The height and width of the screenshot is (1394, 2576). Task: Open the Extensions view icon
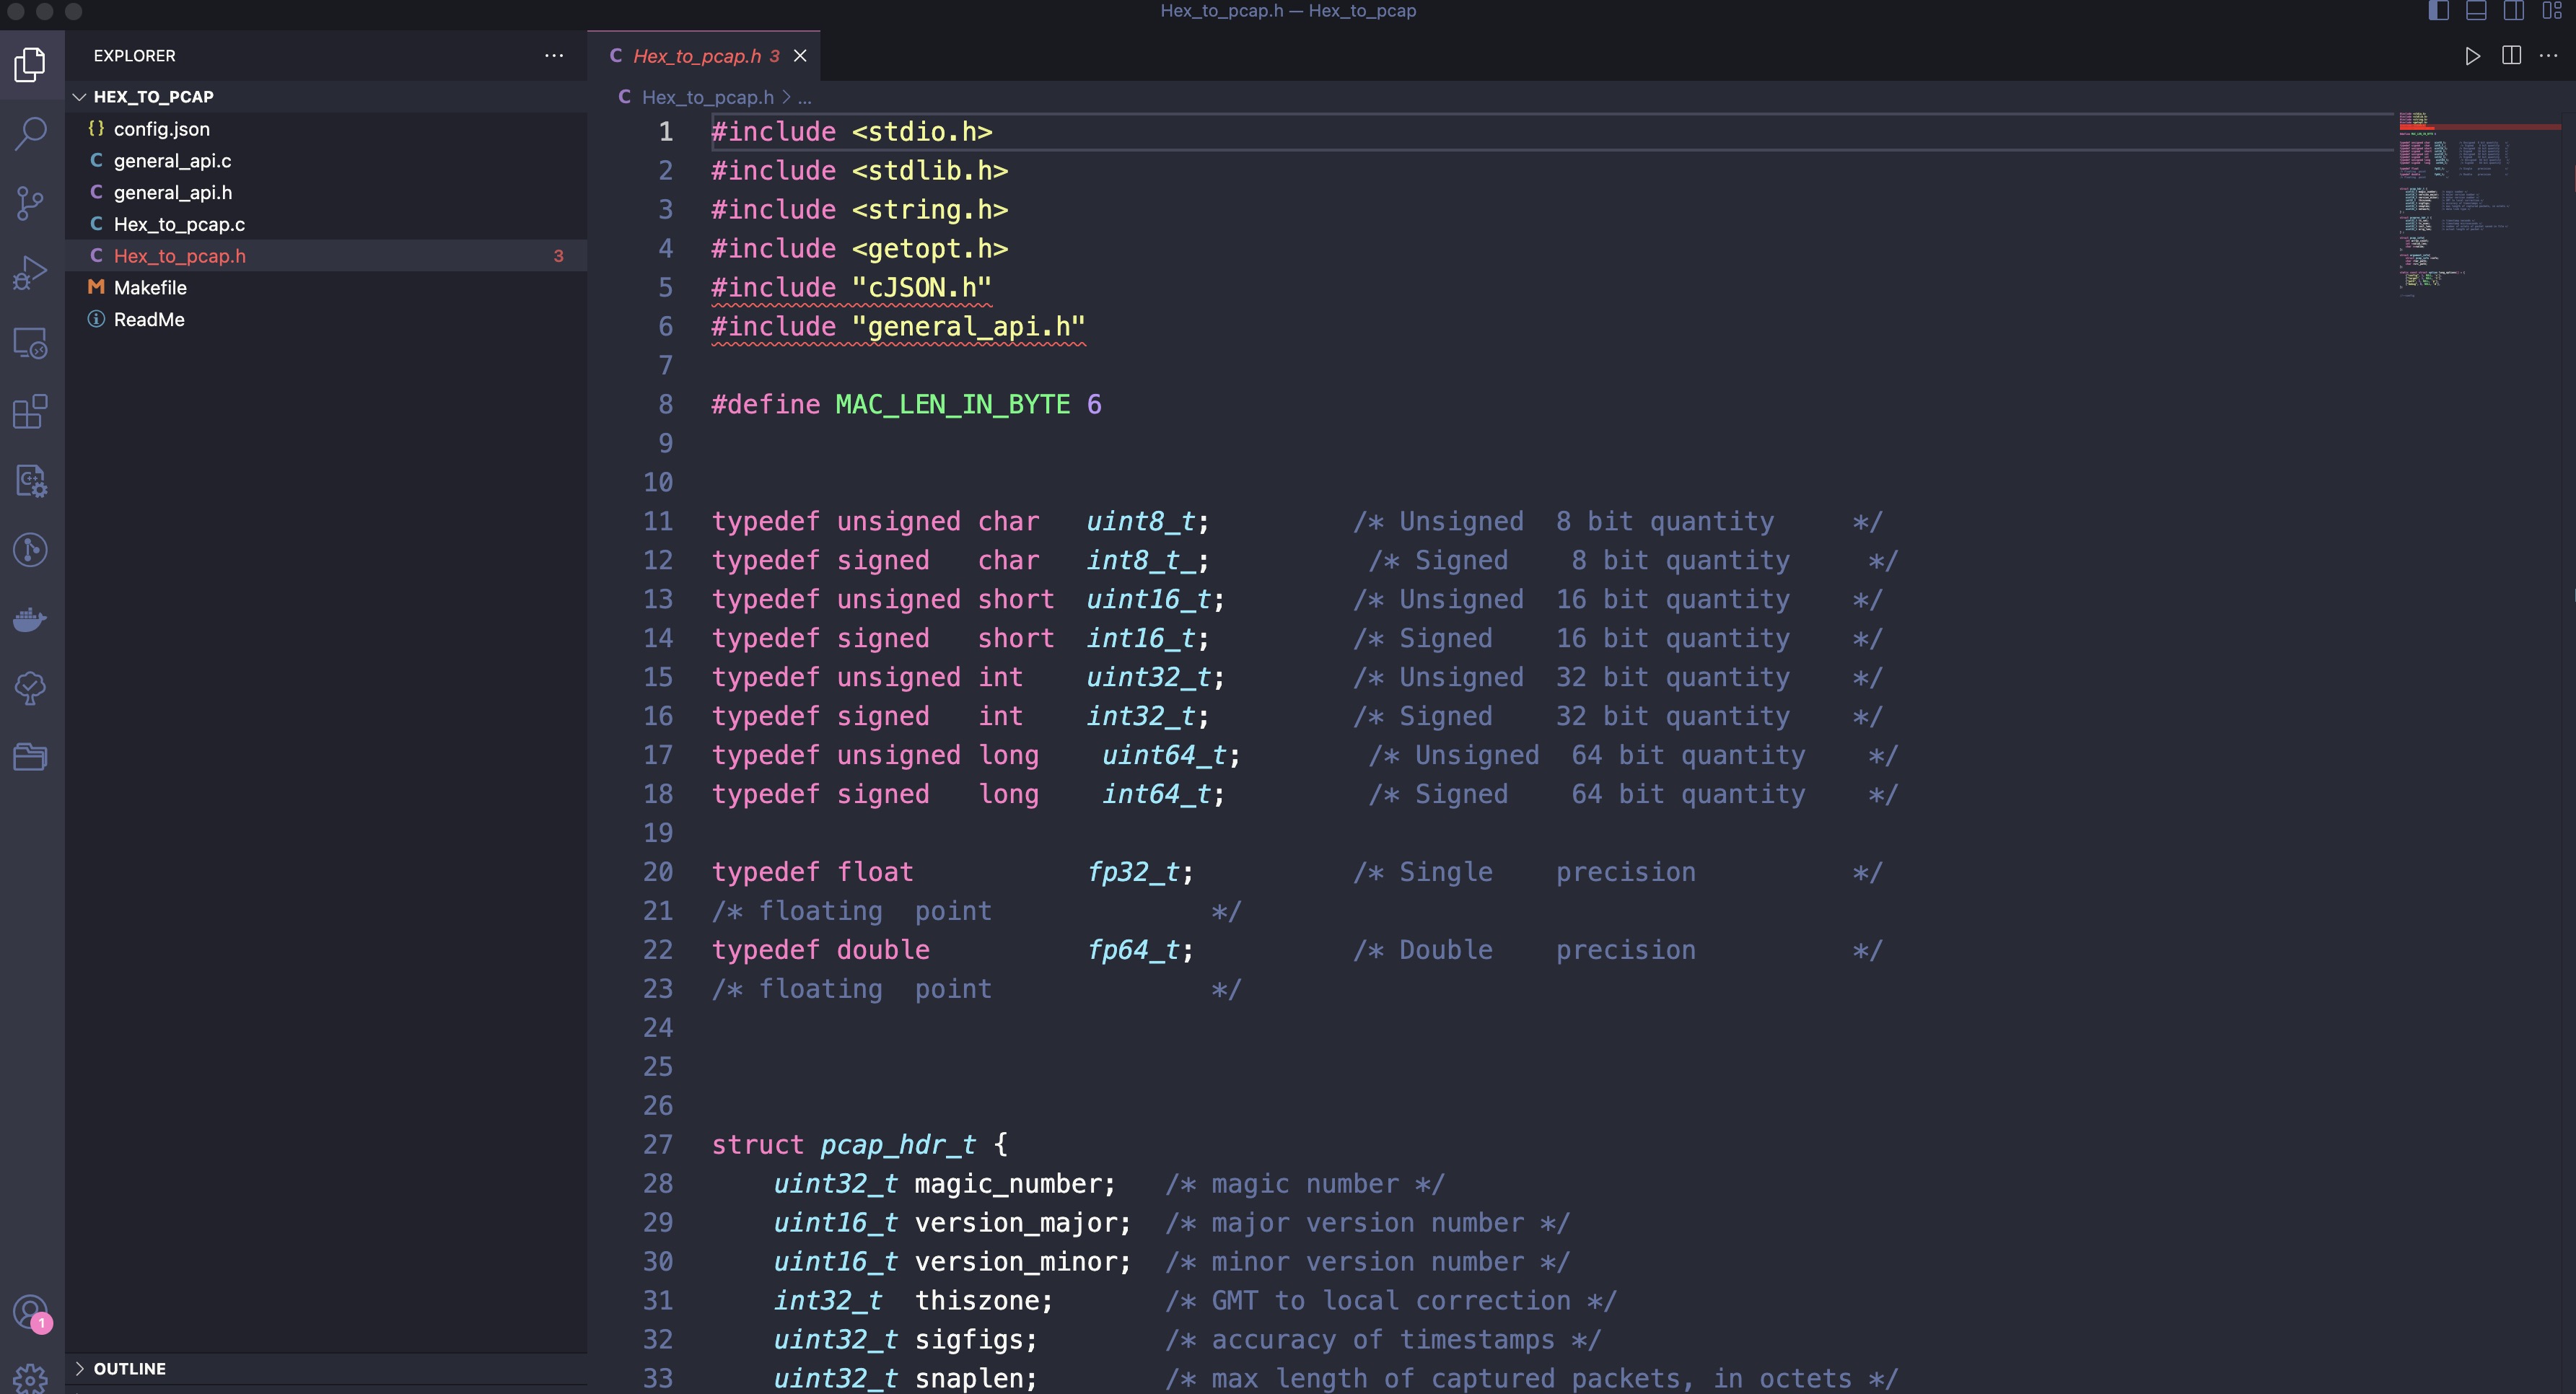[x=31, y=411]
